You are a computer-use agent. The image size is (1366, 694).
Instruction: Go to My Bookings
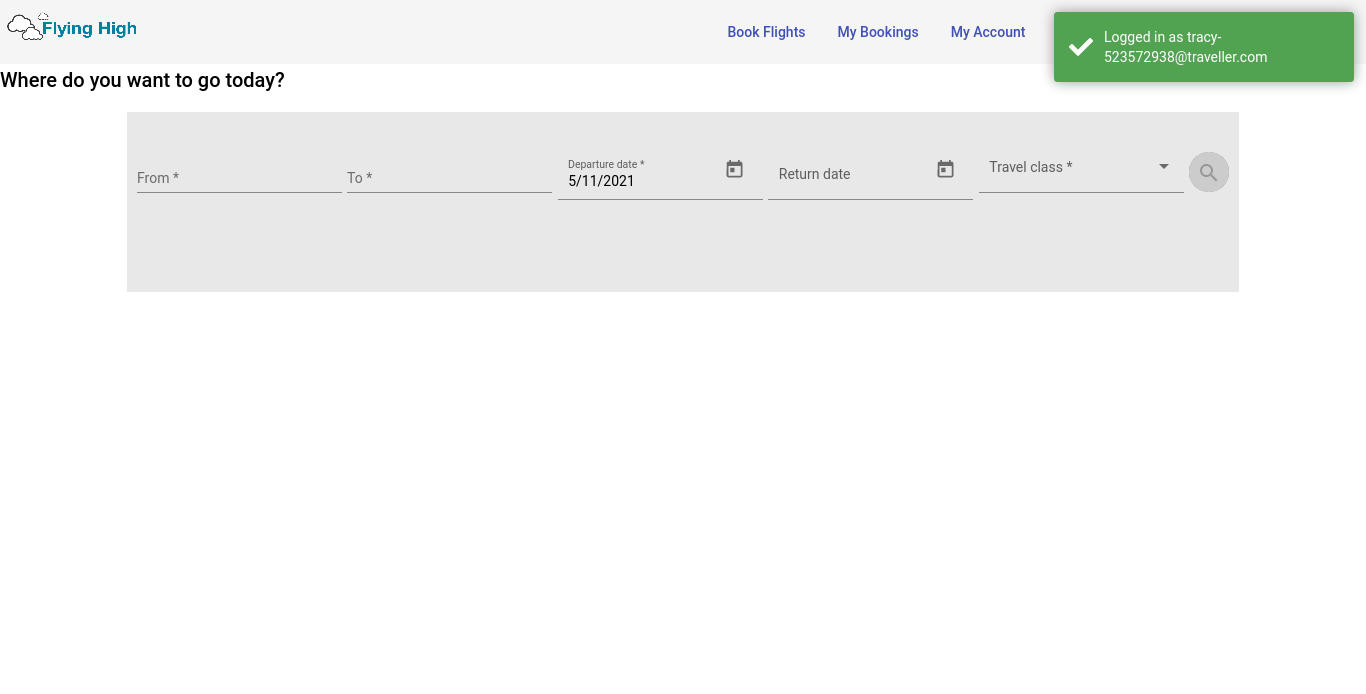click(877, 32)
